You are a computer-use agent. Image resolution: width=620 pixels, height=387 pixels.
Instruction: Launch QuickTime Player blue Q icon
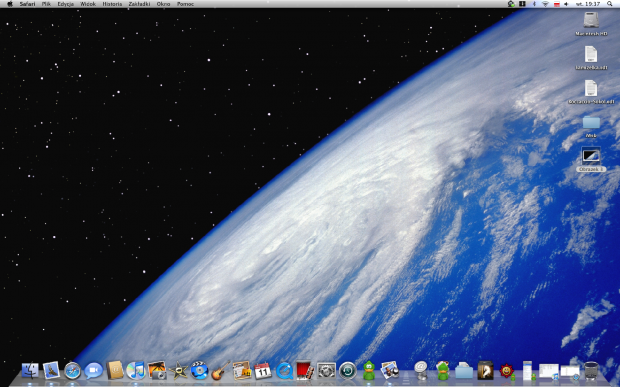click(x=284, y=371)
